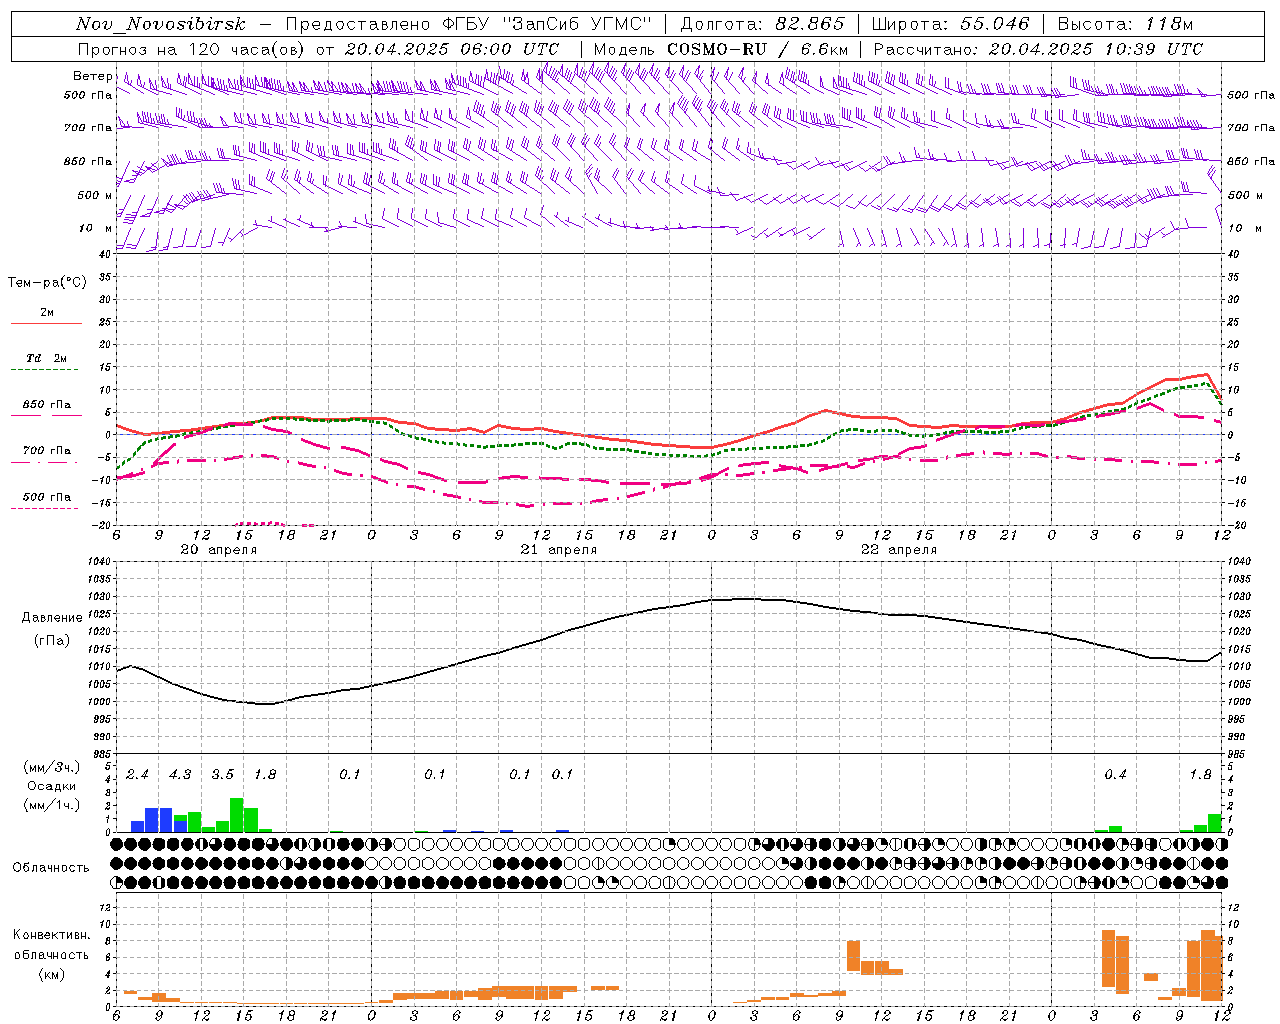Click the 2.4 precipitation value
1280x1024 pixels.
click(x=137, y=775)
